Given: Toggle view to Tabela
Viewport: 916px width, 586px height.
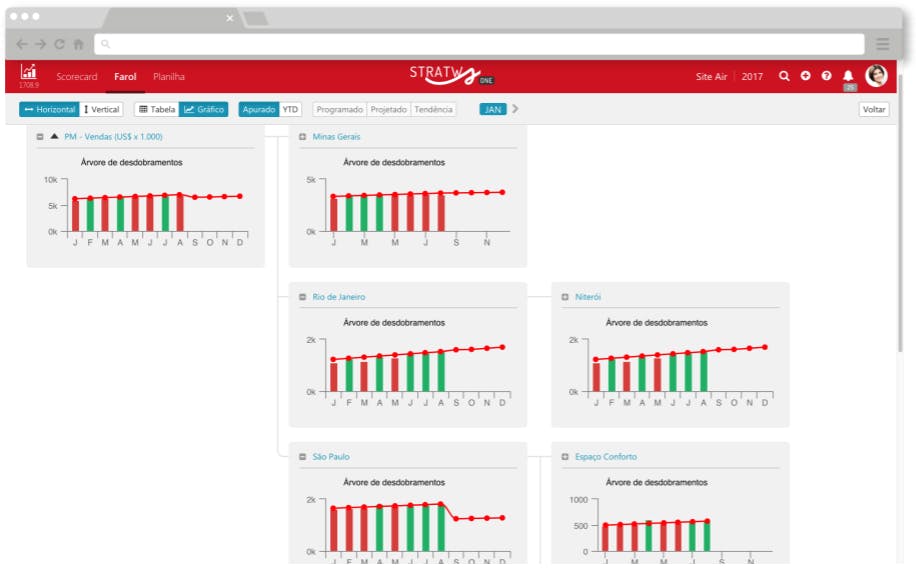Looking at the screenshot, I should click(157, 109).
